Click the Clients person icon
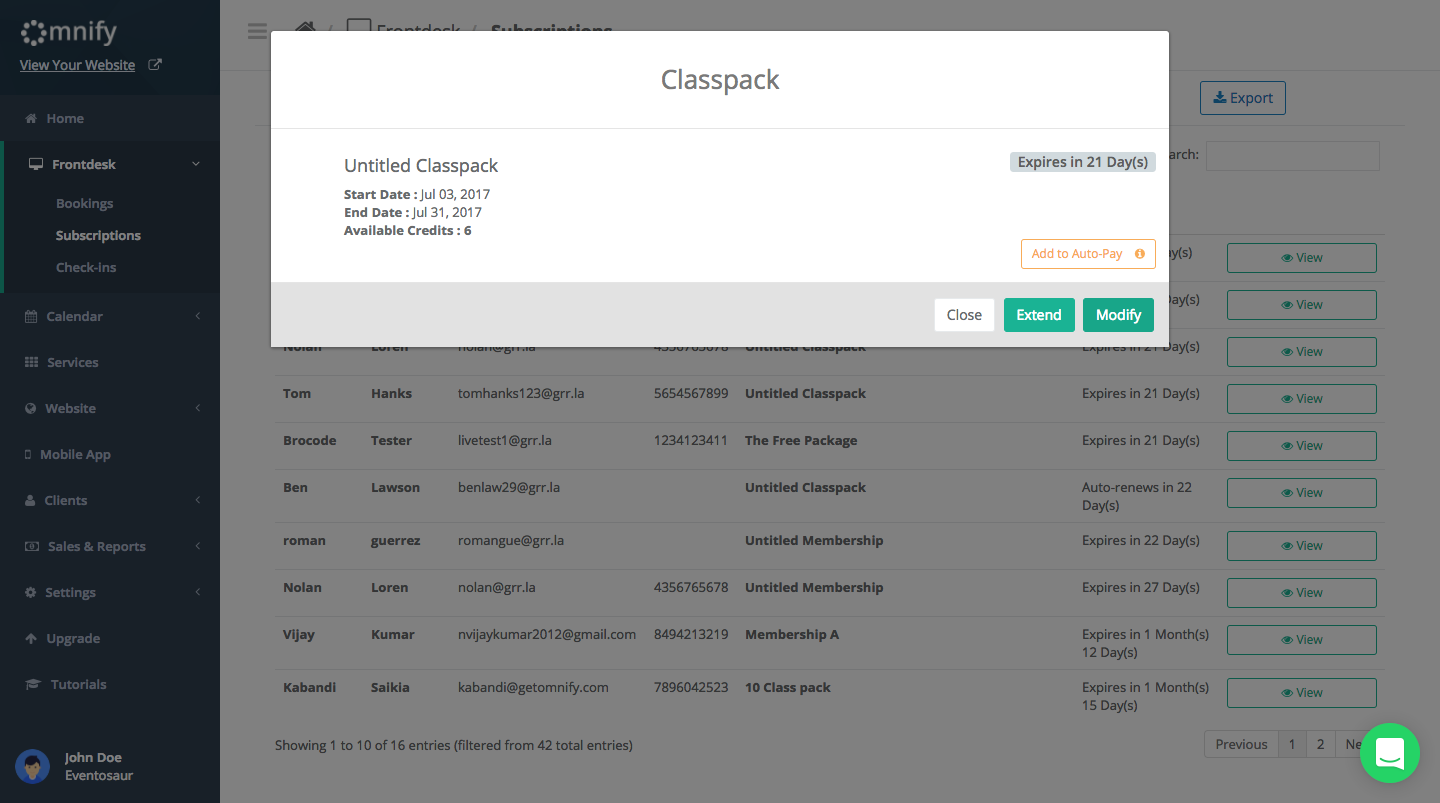The height and width of the screenshot is (803, 1440). [30, 500]
